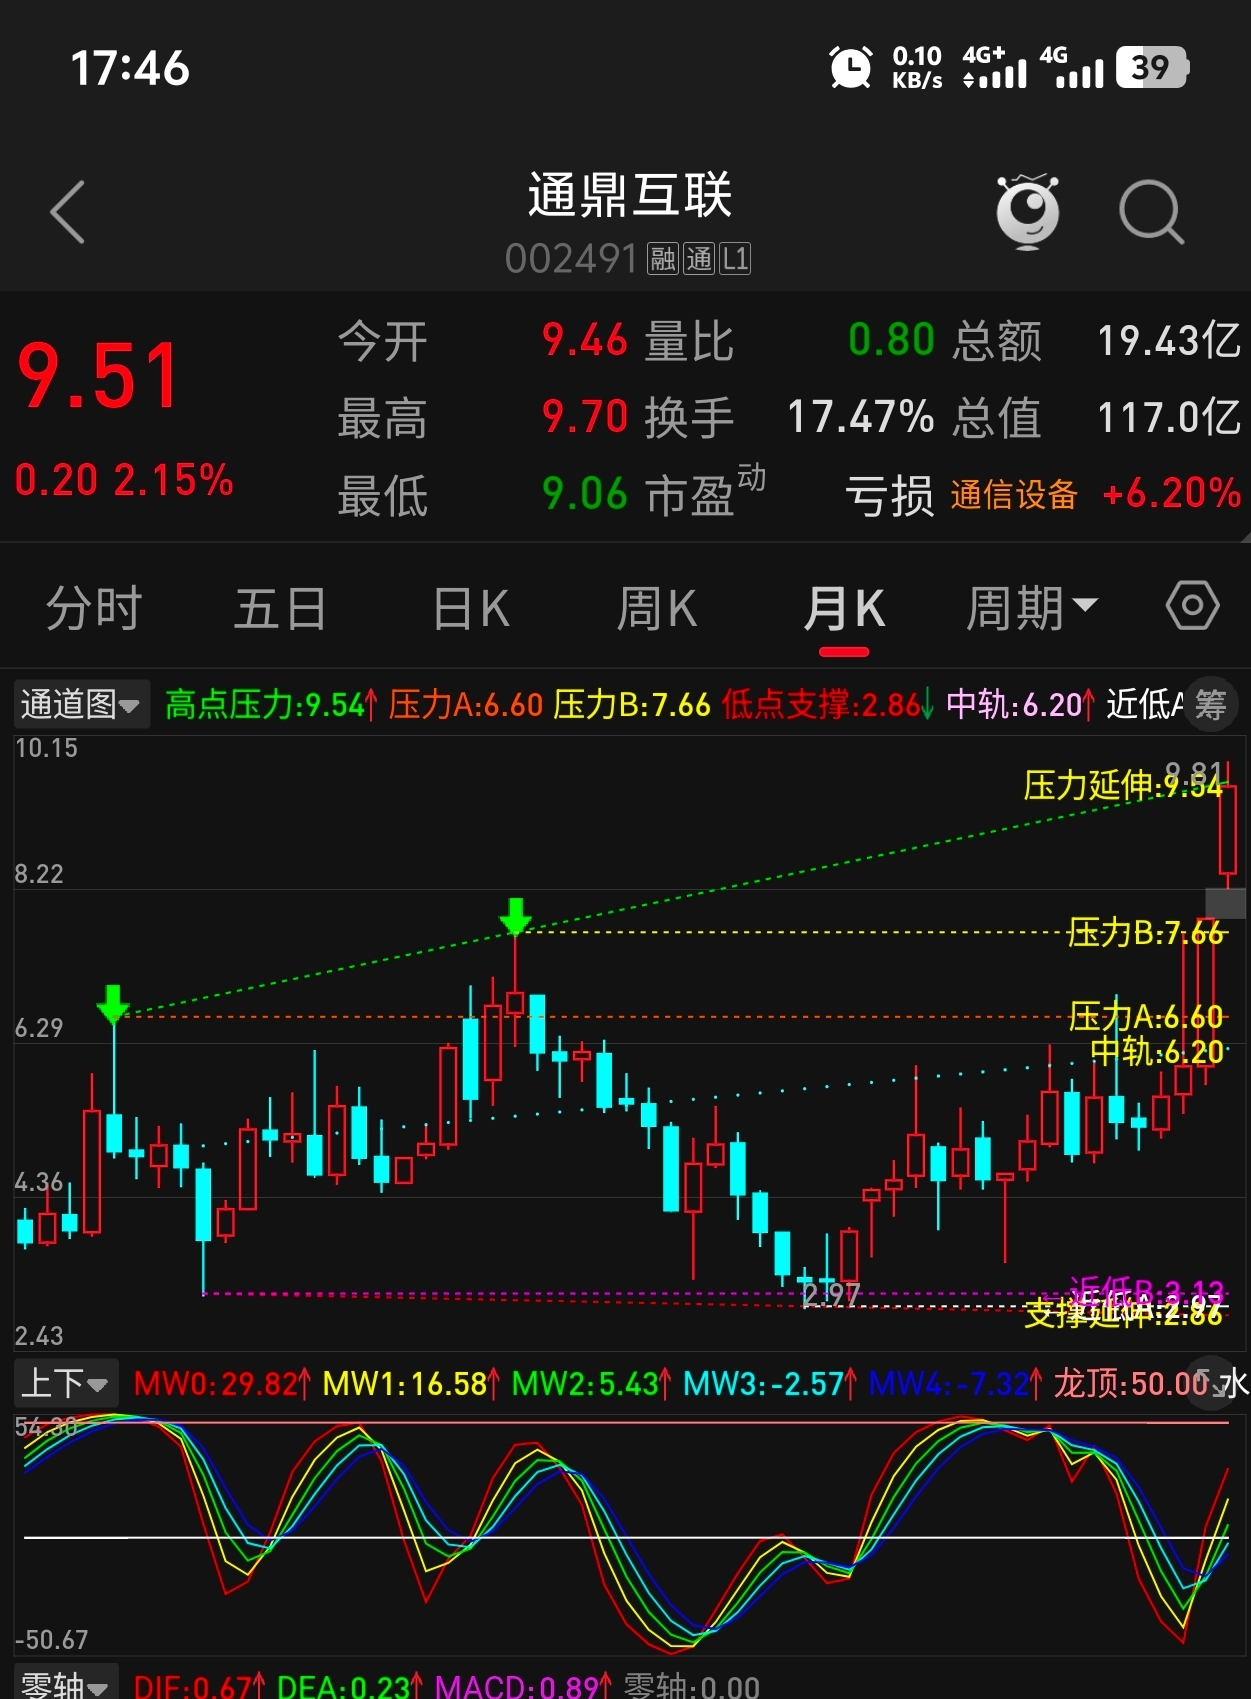The image size is (1251, 1699).
Task: Tap the alarm clock status icon
Action: coord(851,68)
